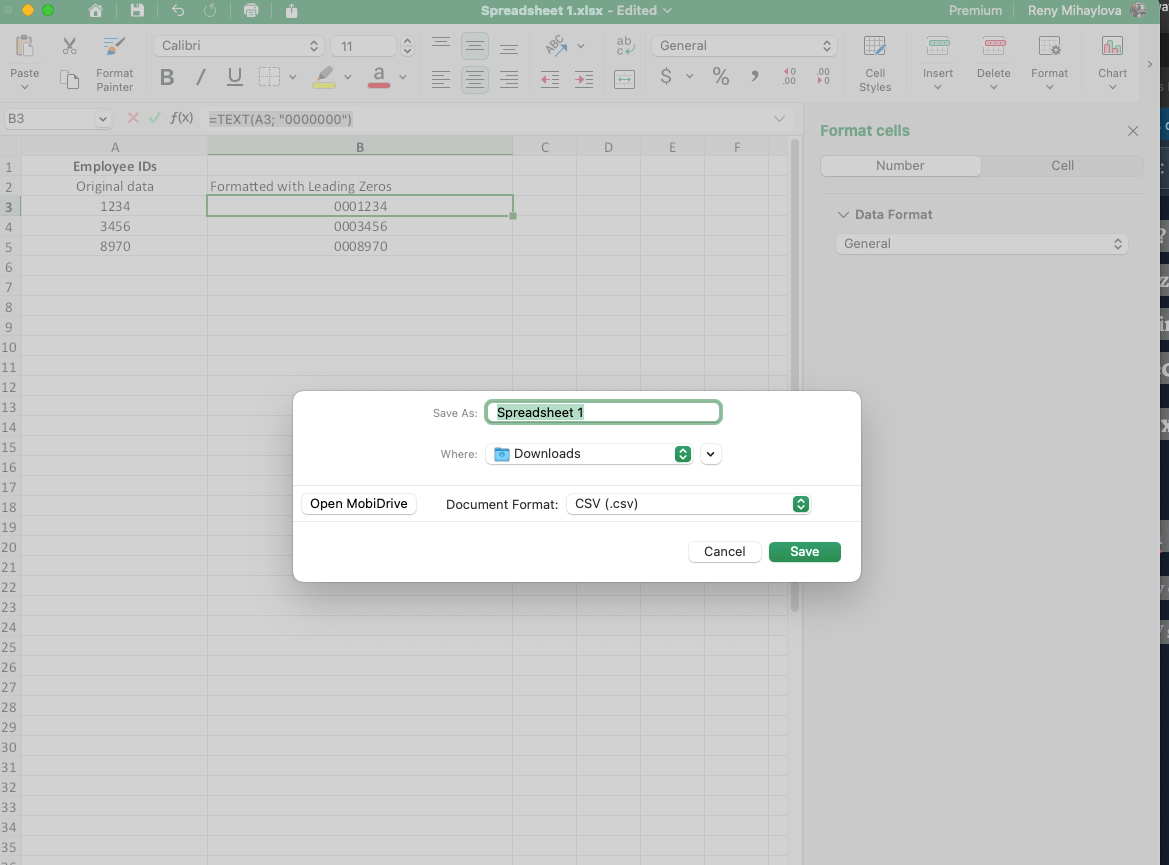Switch to the Number tab

(900, 166)
